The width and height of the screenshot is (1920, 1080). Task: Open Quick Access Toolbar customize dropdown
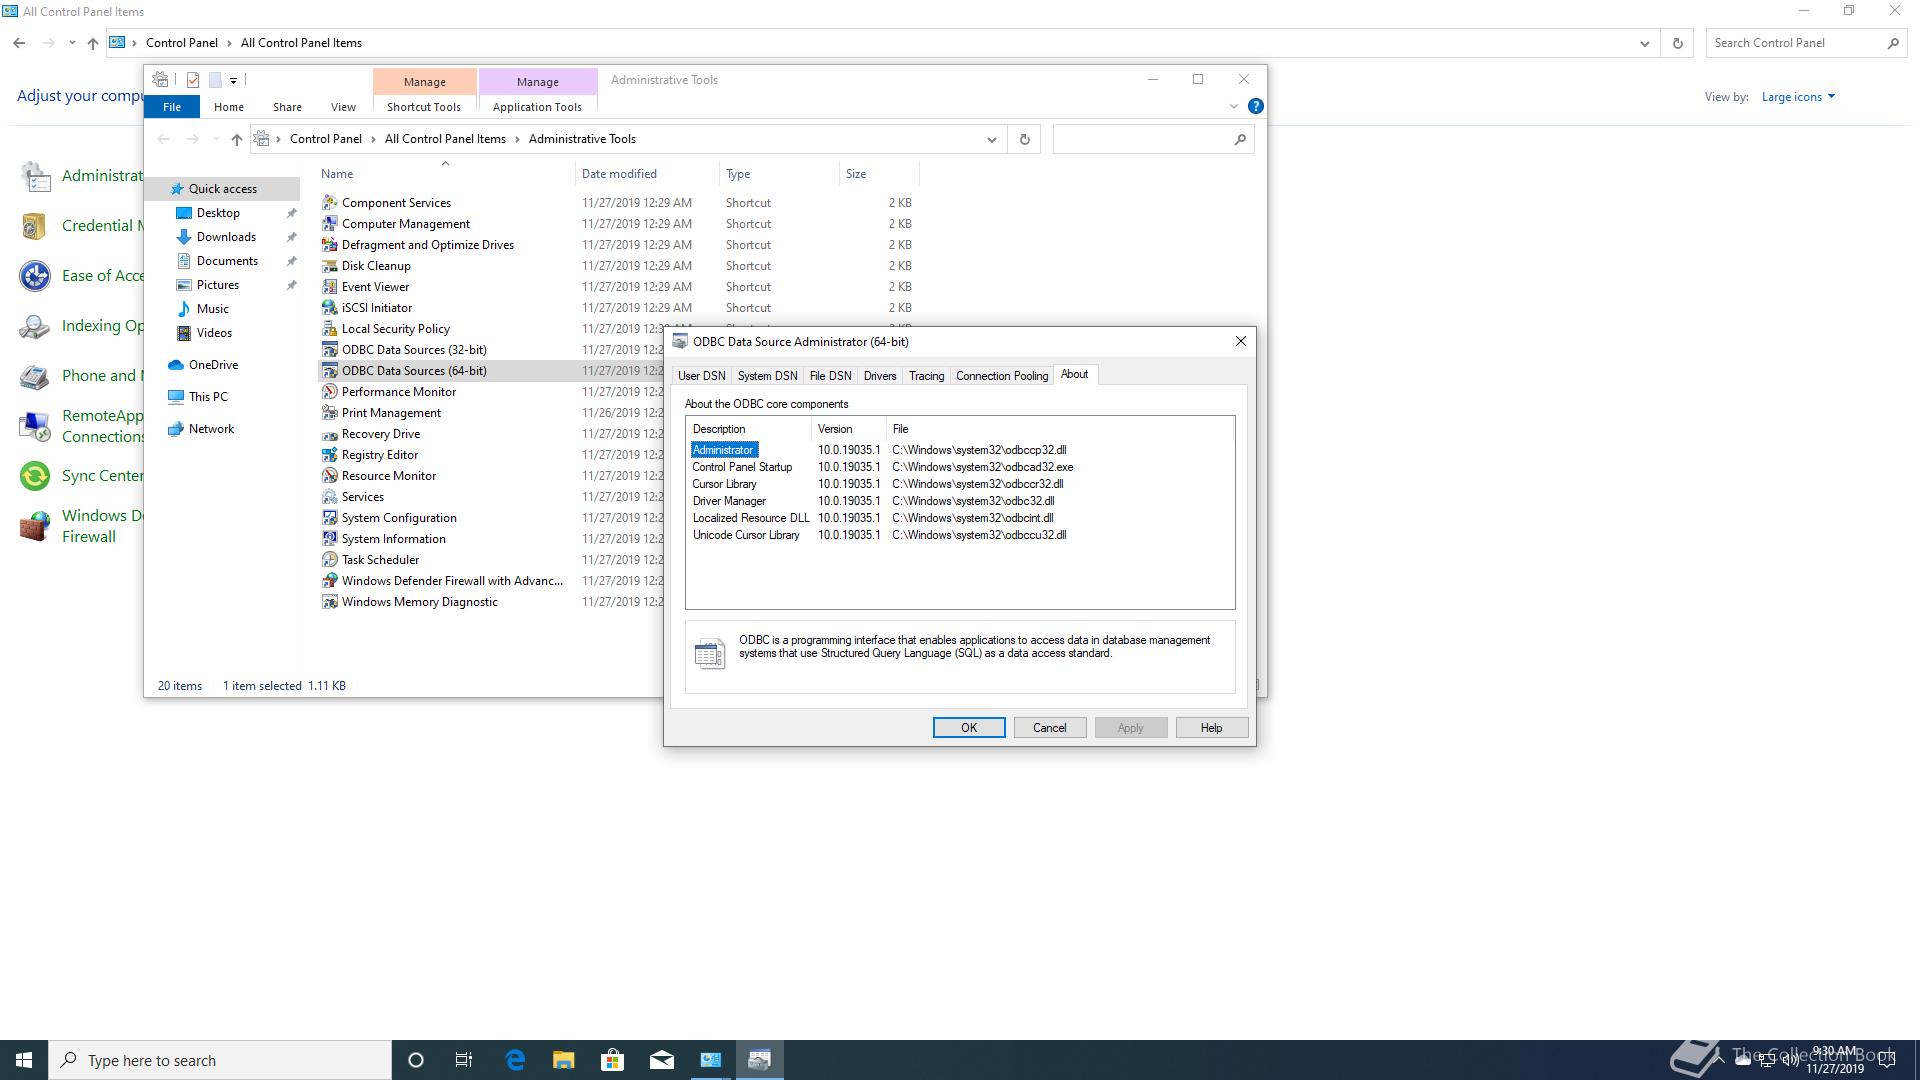pos(233,80)
